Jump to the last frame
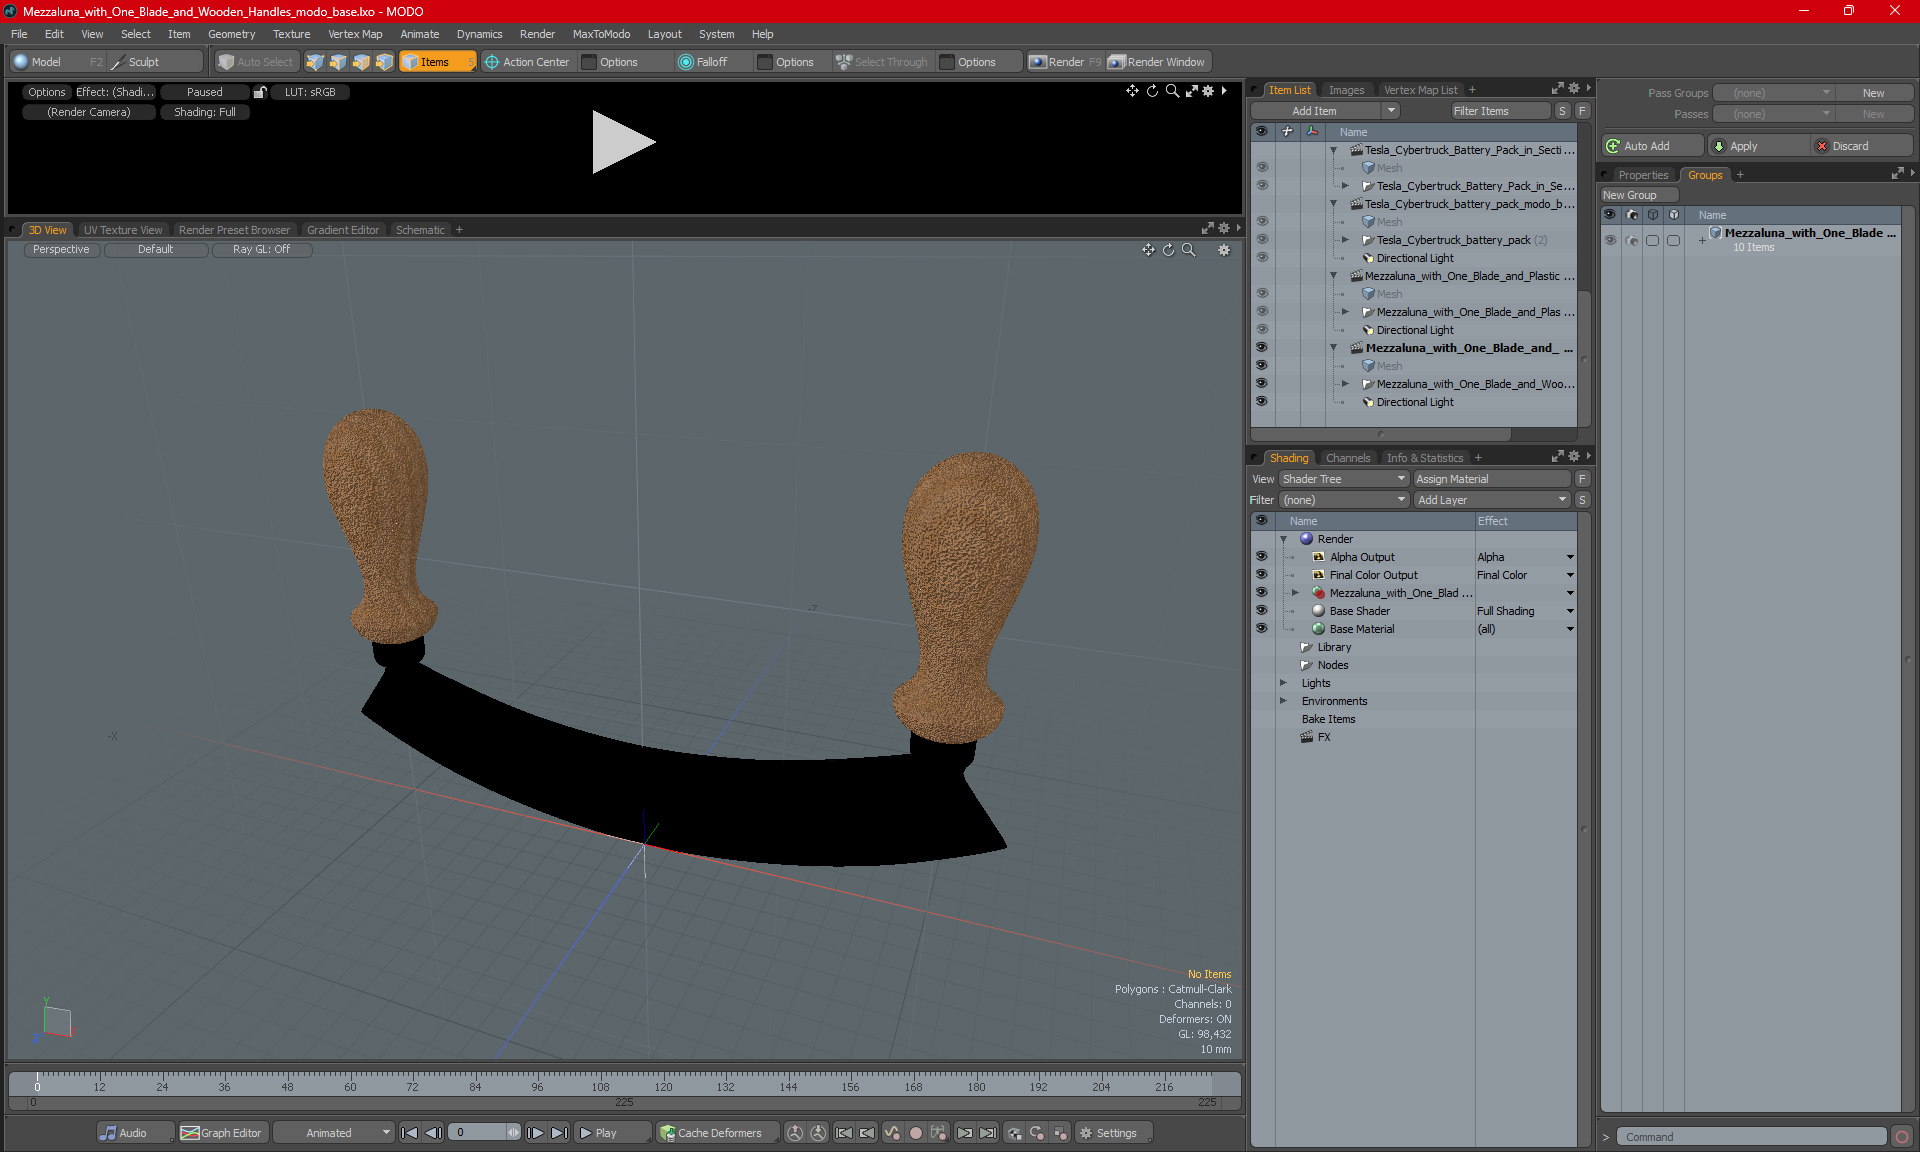Screen dimensions: 1920x1152 559,1133
